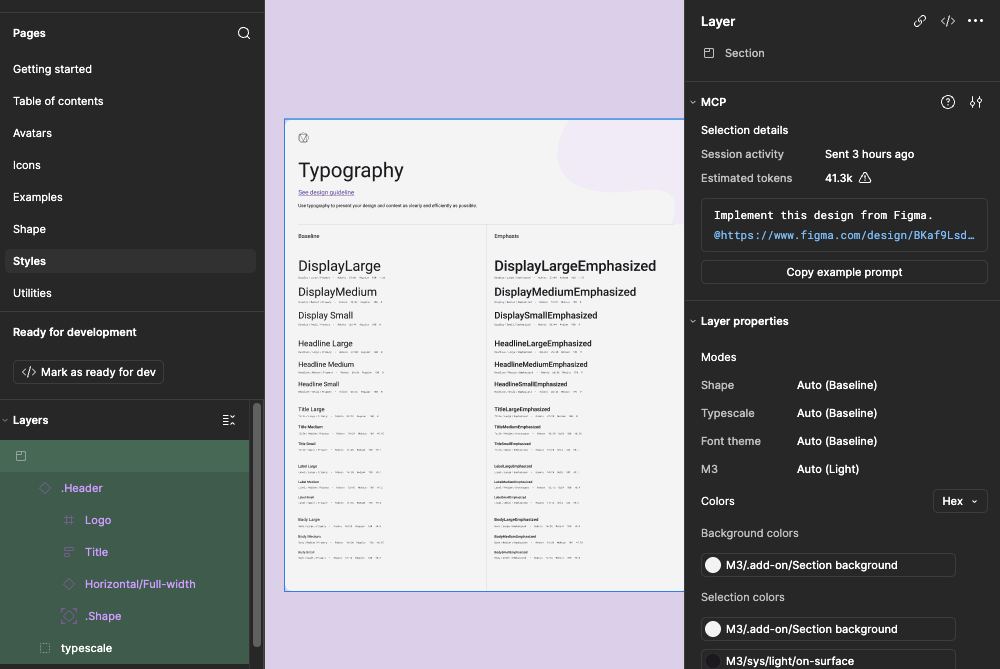Click the Font theme Auto (Baseline) value
Image resolution: width=1000 pixels, height=669 pixels.
point(837,441)
